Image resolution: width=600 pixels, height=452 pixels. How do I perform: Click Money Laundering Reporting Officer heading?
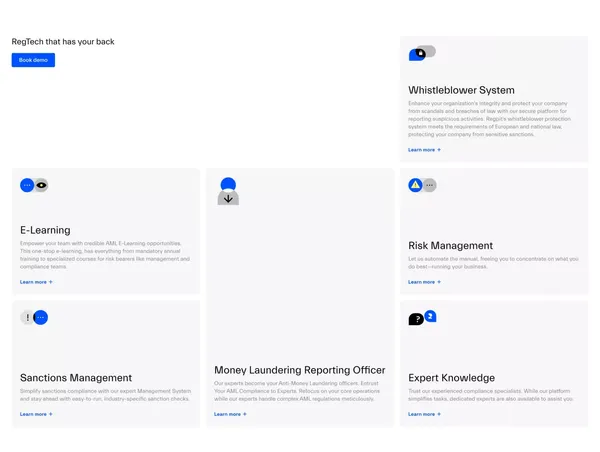coord(300,370)
